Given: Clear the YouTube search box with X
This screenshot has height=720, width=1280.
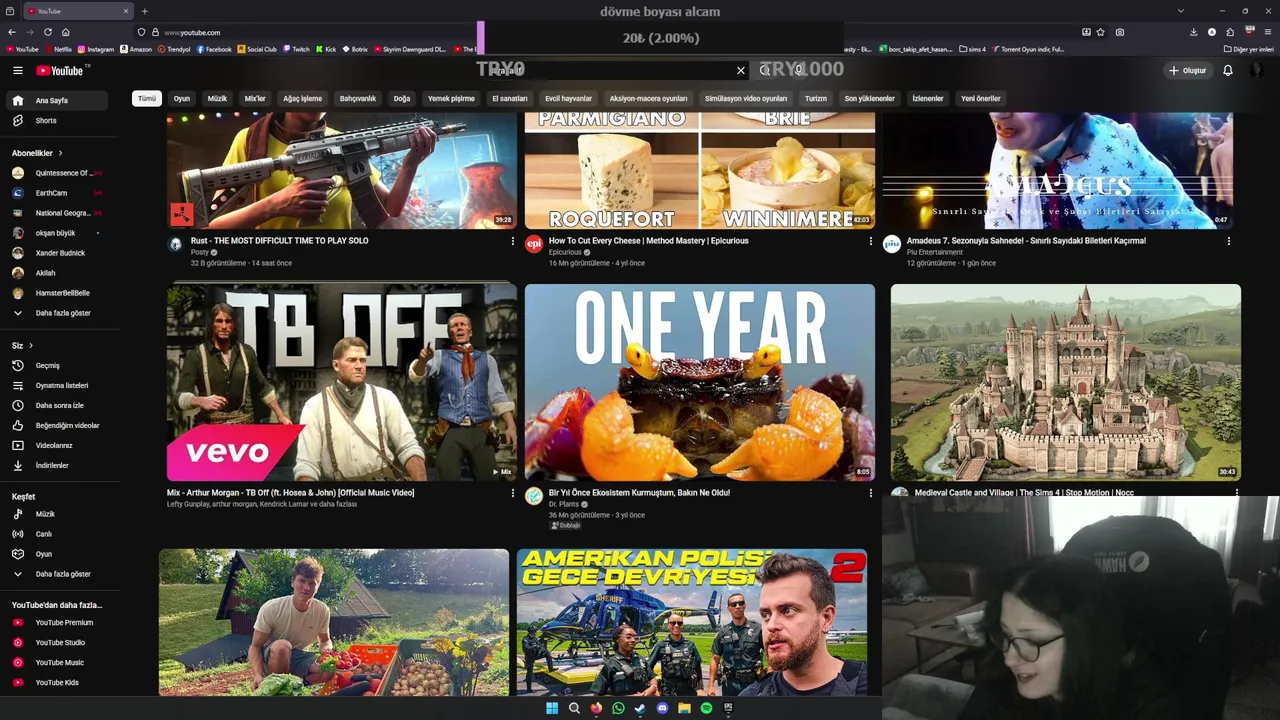Looking at the screenshot, I should 741,70.
